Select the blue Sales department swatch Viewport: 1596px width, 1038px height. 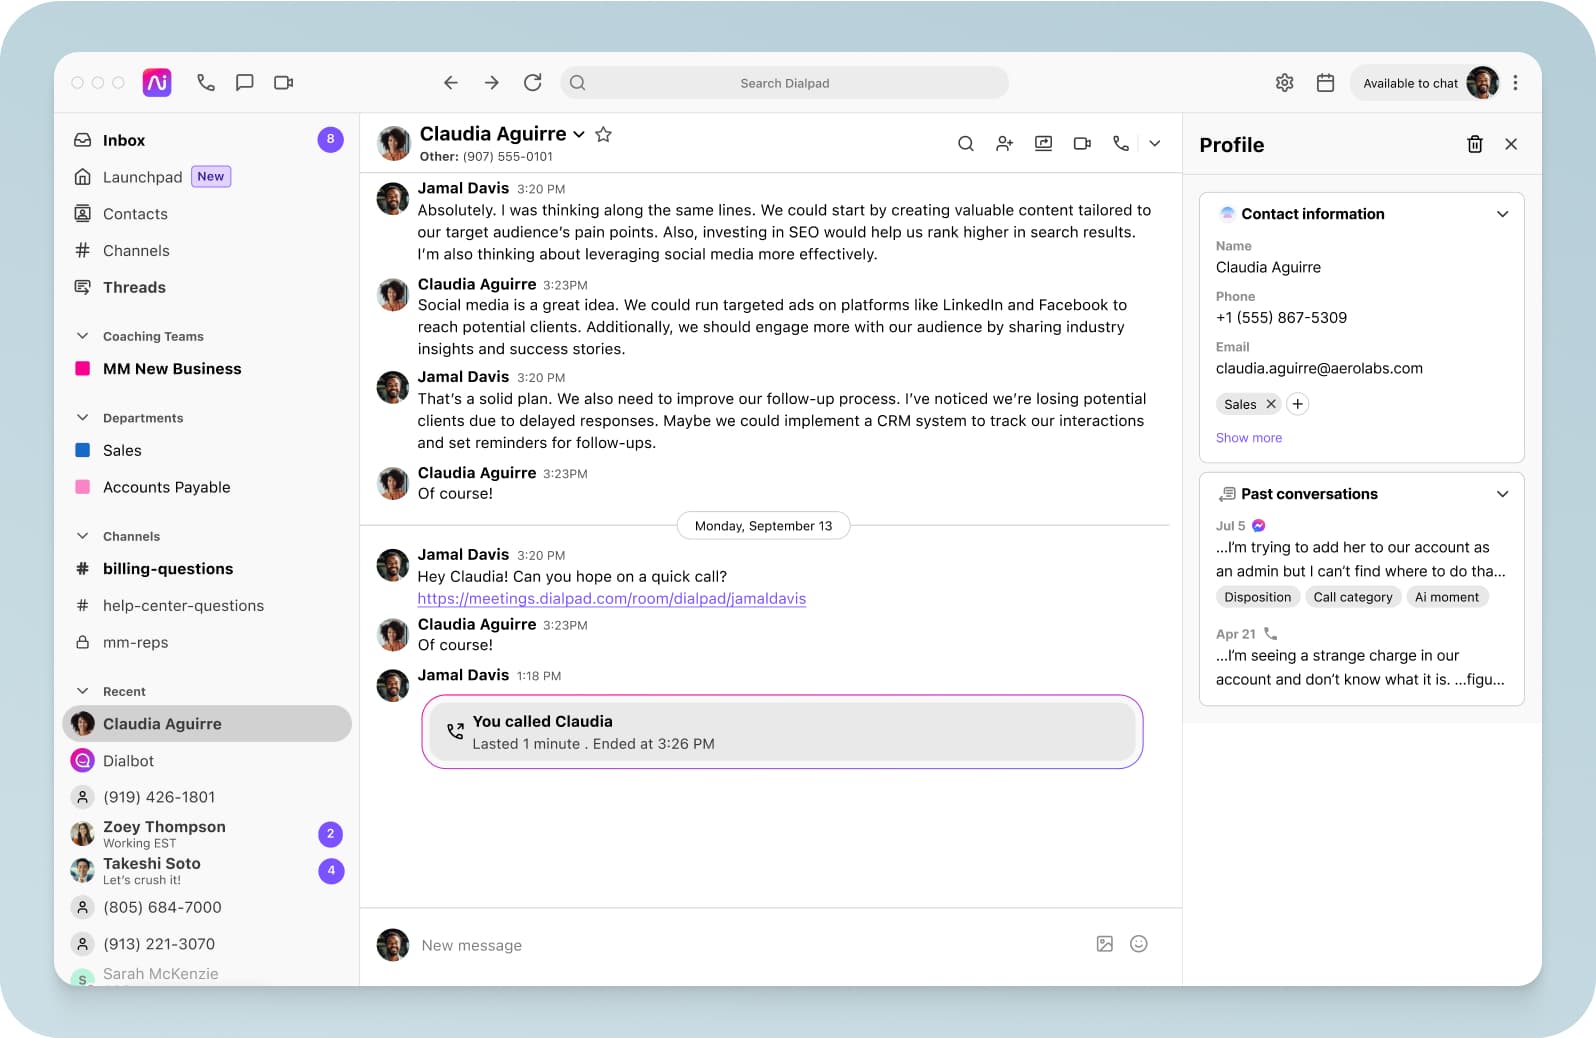83,450
